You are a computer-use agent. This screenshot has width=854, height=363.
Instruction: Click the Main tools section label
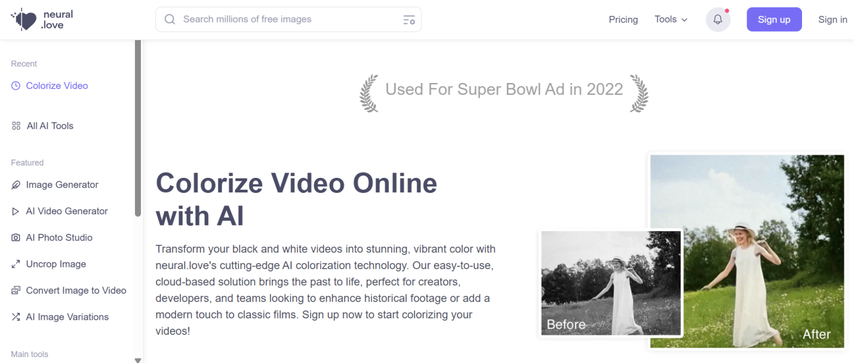coord(29,354)
